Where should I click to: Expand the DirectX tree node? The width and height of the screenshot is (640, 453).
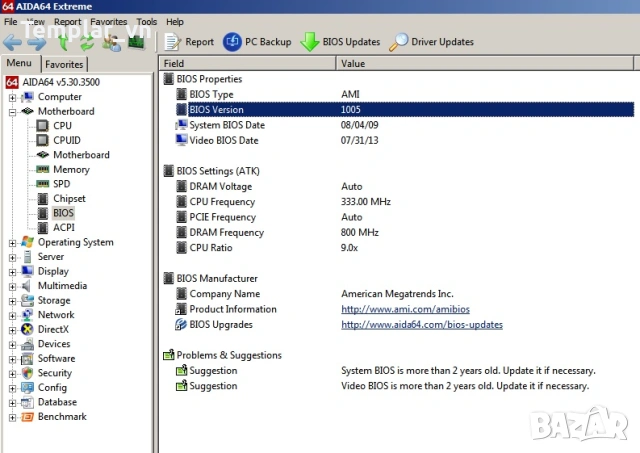tap(13, 330)
